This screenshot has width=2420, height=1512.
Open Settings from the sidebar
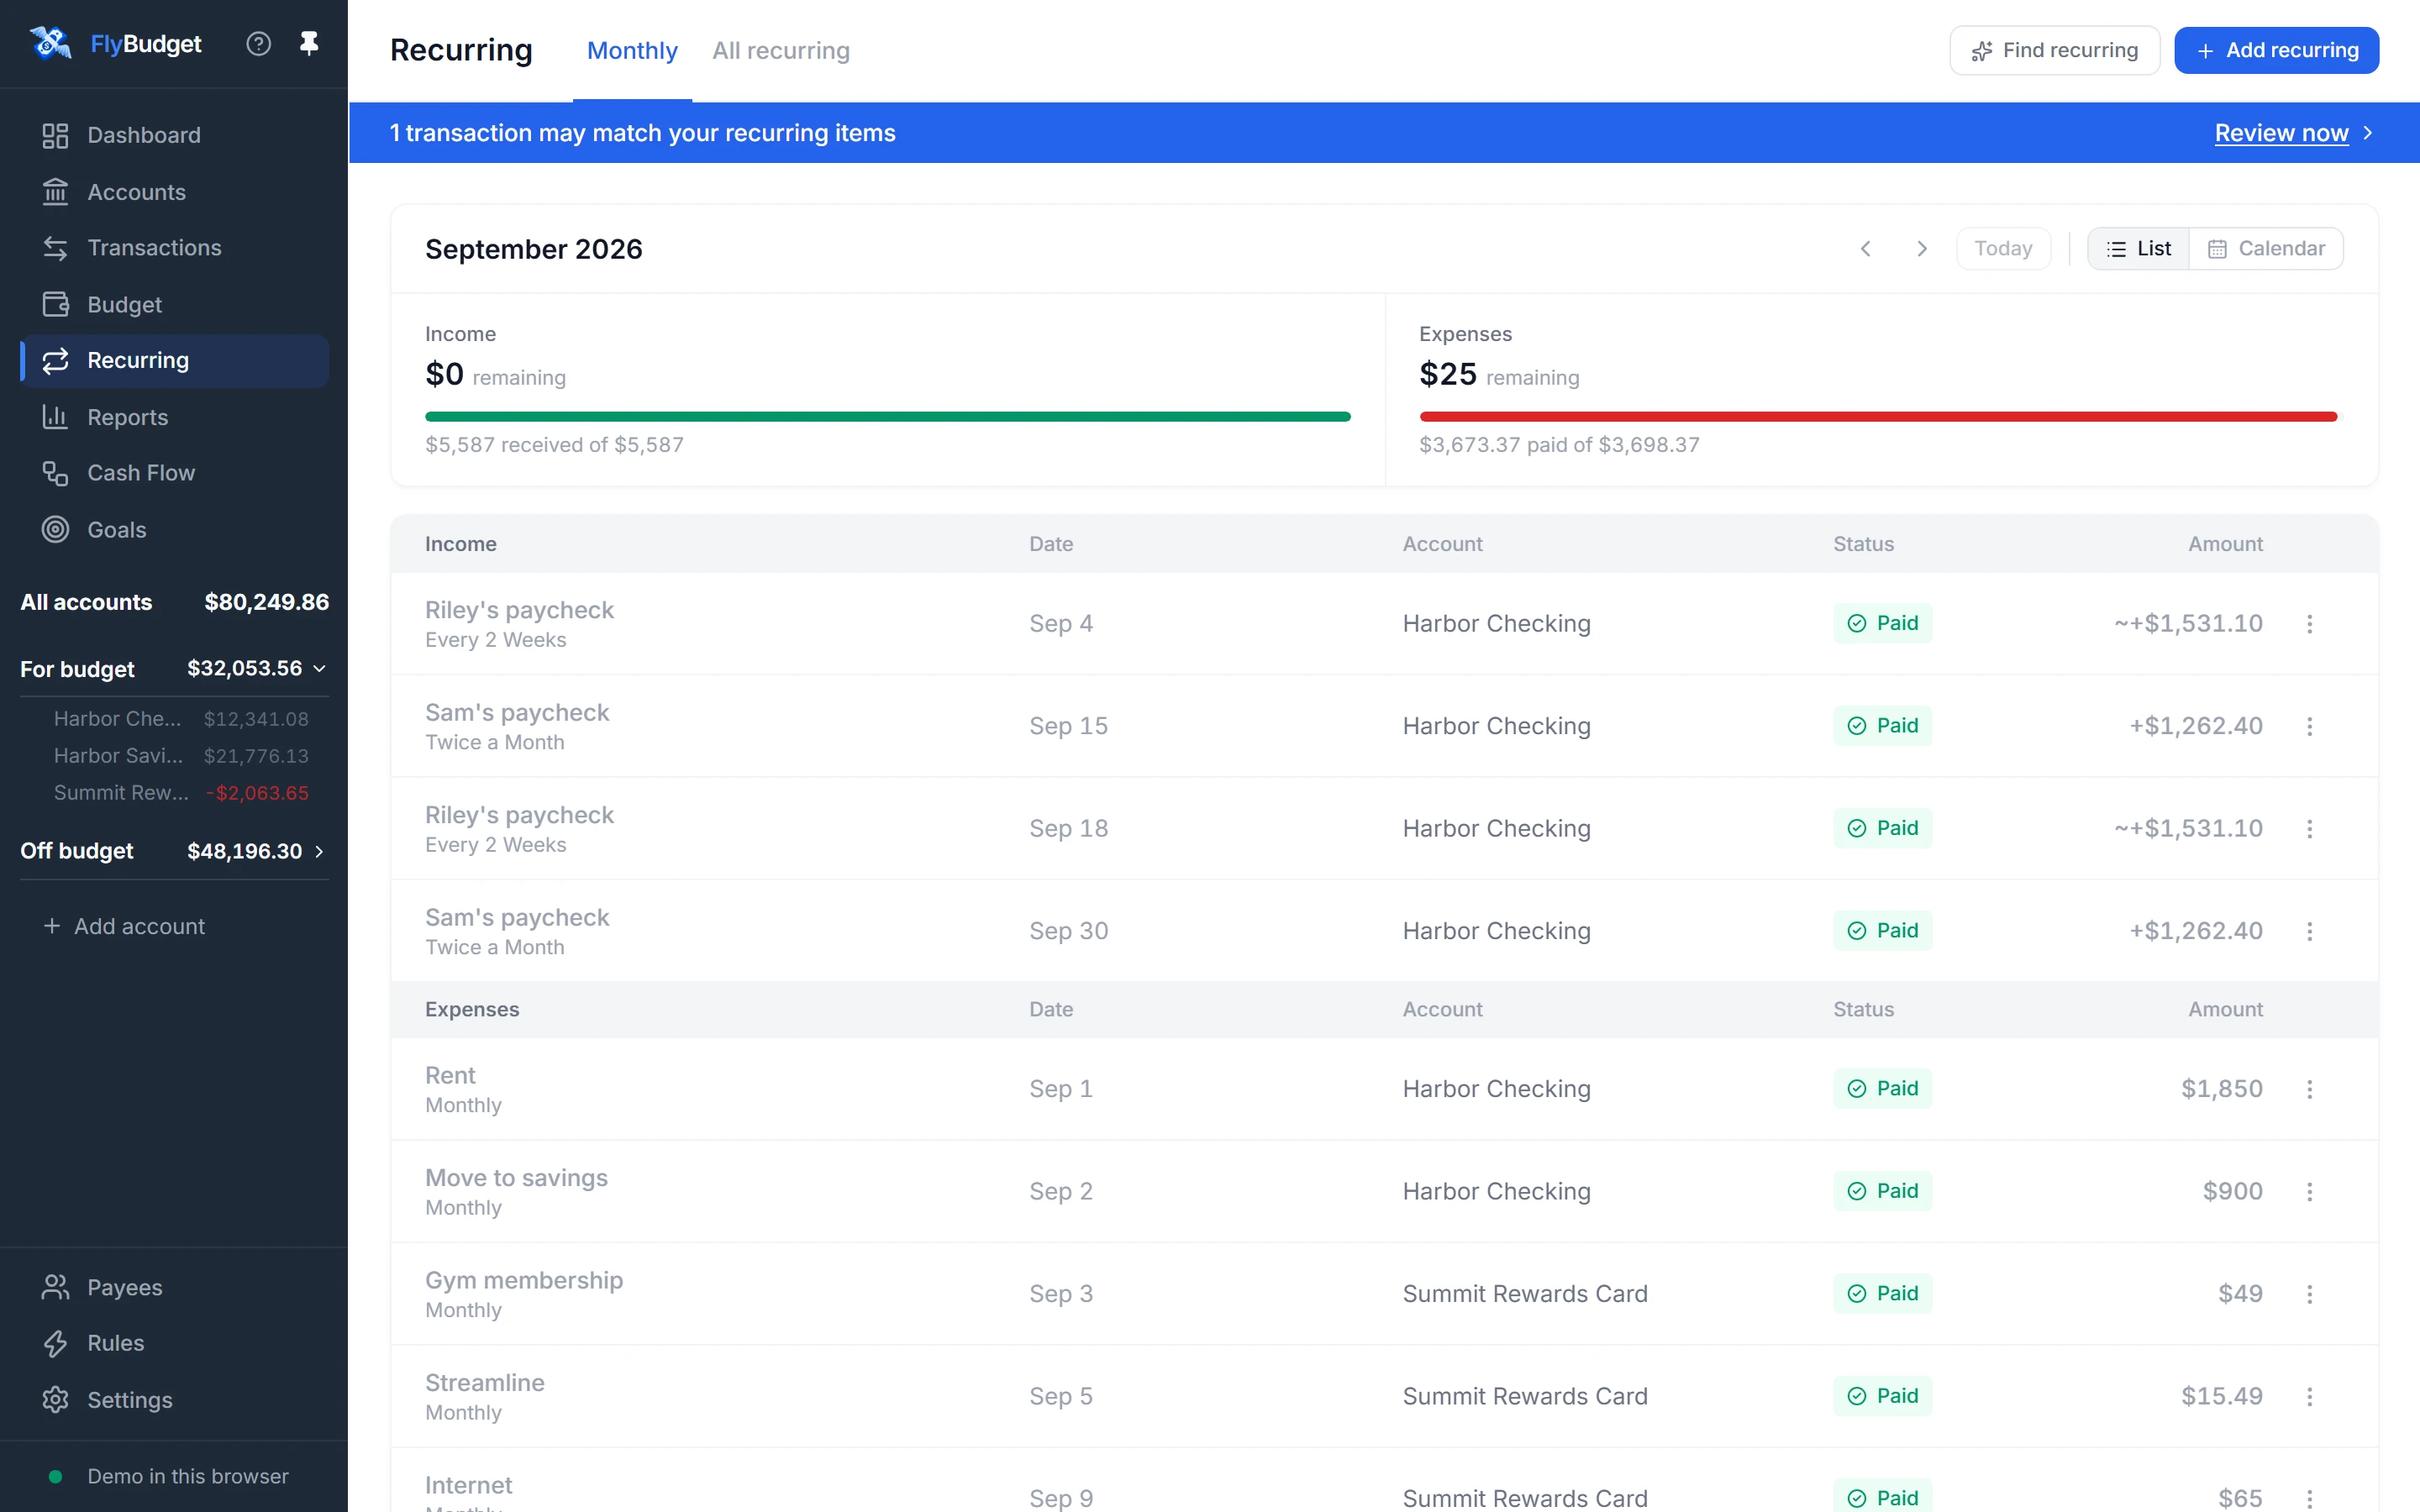pyautogui.click(x=174, y=1400)
